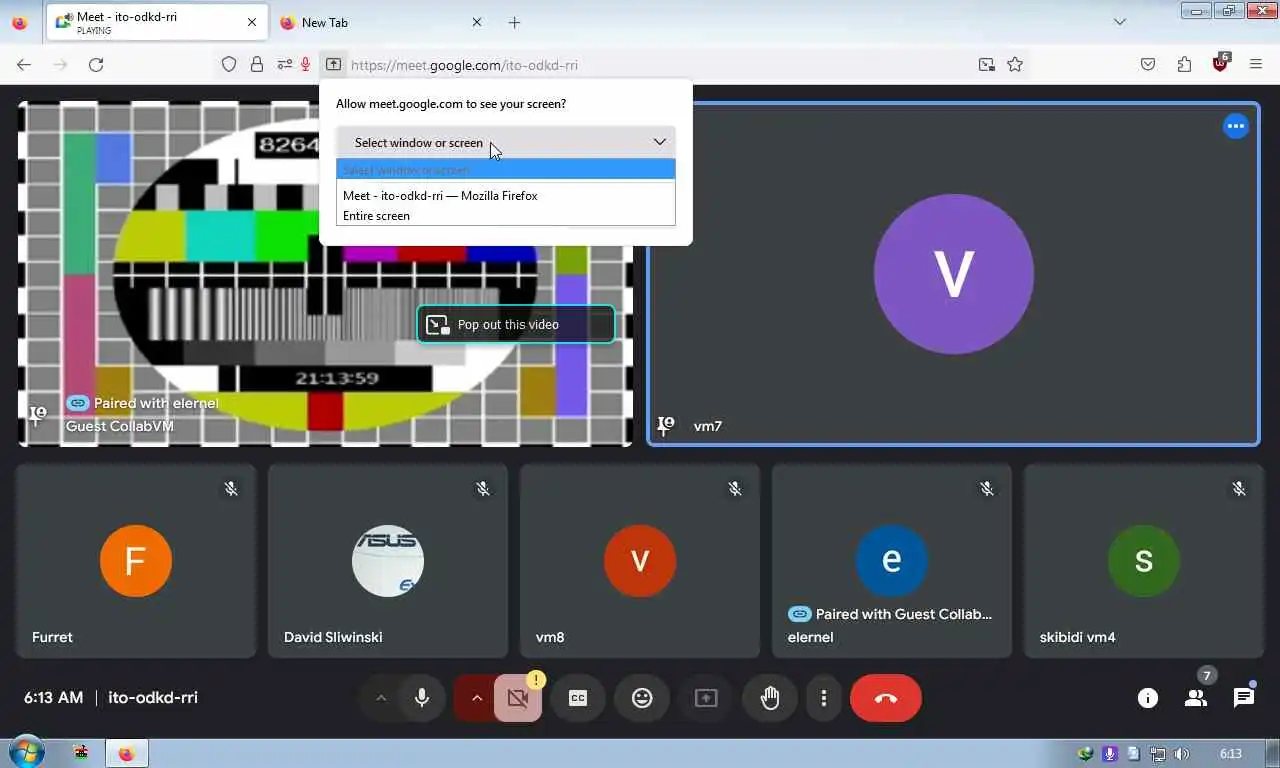The width and height of the screenshot is (1280, 768).
Task: Click the muted mic icon on skibidi vm4 tile
Action: click(1239, 489)
